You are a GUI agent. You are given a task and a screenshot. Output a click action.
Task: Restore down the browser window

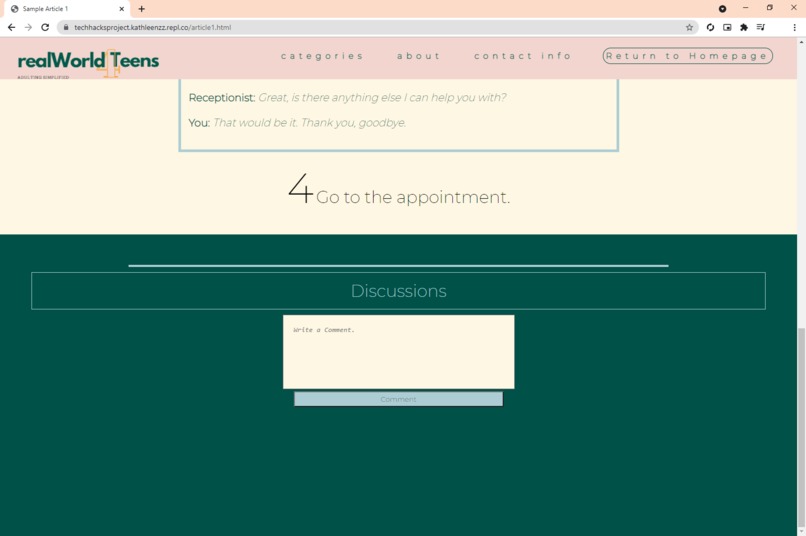pos(770,8)
